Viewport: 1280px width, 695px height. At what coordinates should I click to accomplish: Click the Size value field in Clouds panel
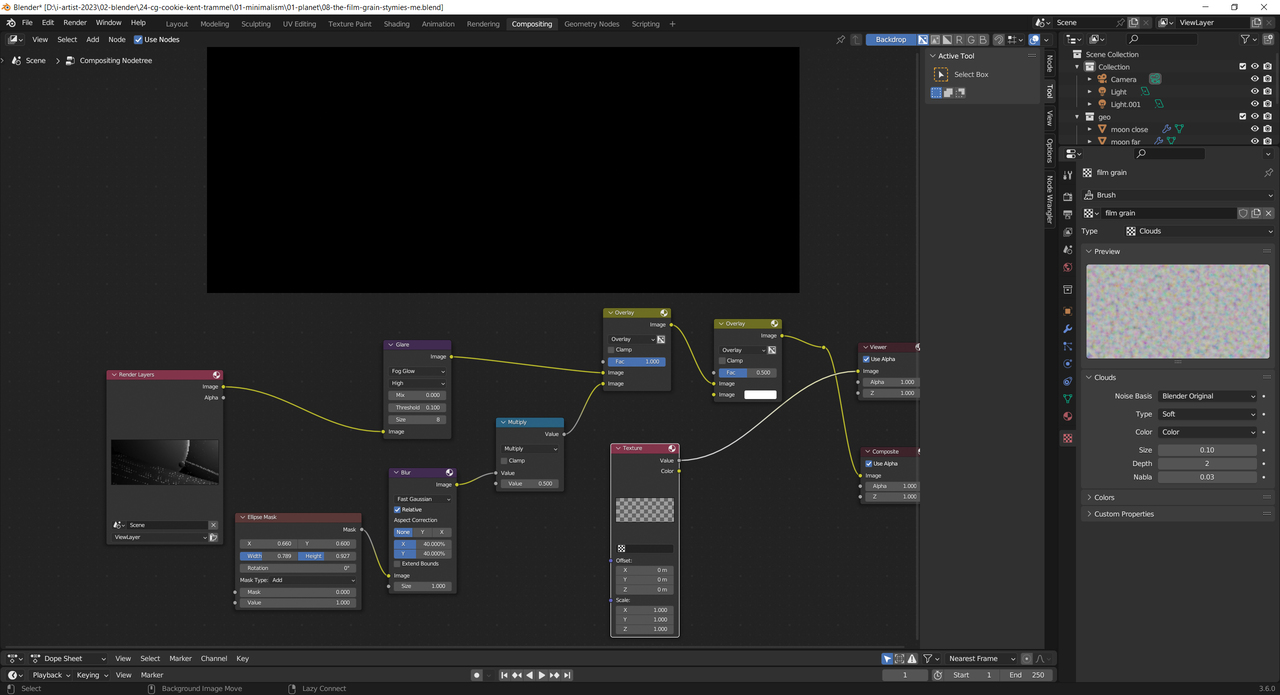1207,450
